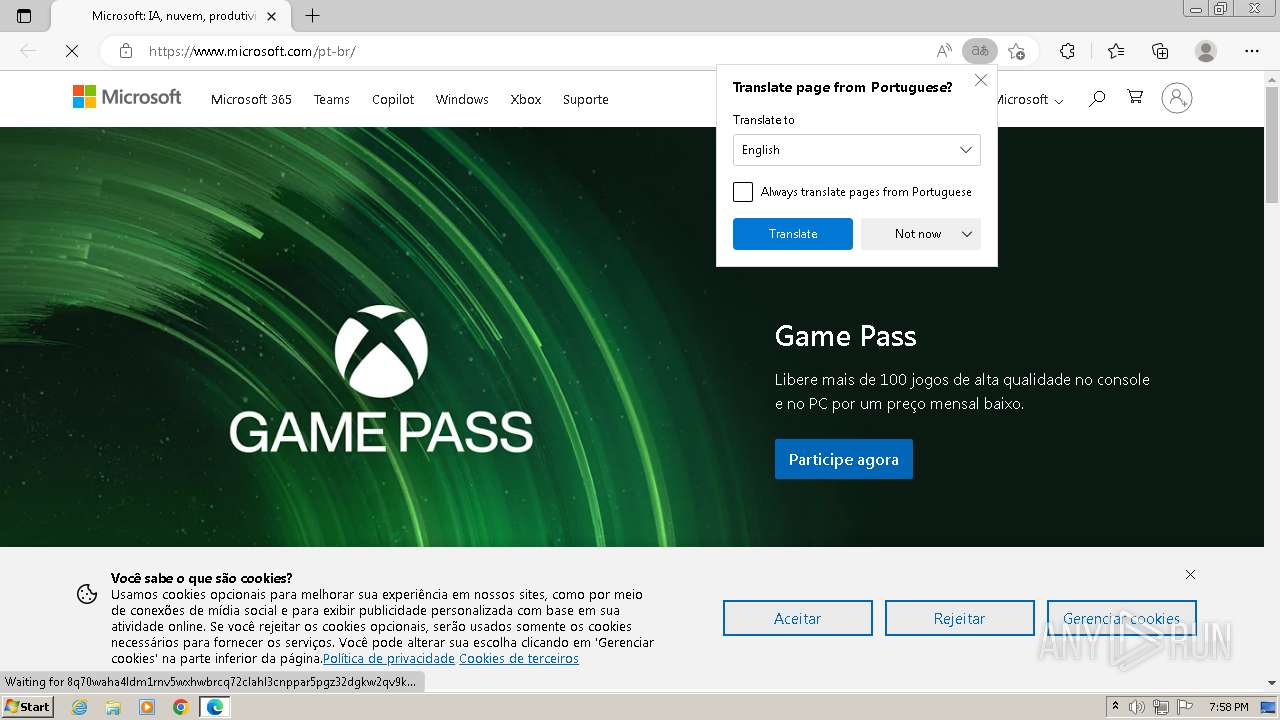This screenshot has height=720, width=1280.
Task: Search the site with magnifier icon
Action: coord(1097,98)
